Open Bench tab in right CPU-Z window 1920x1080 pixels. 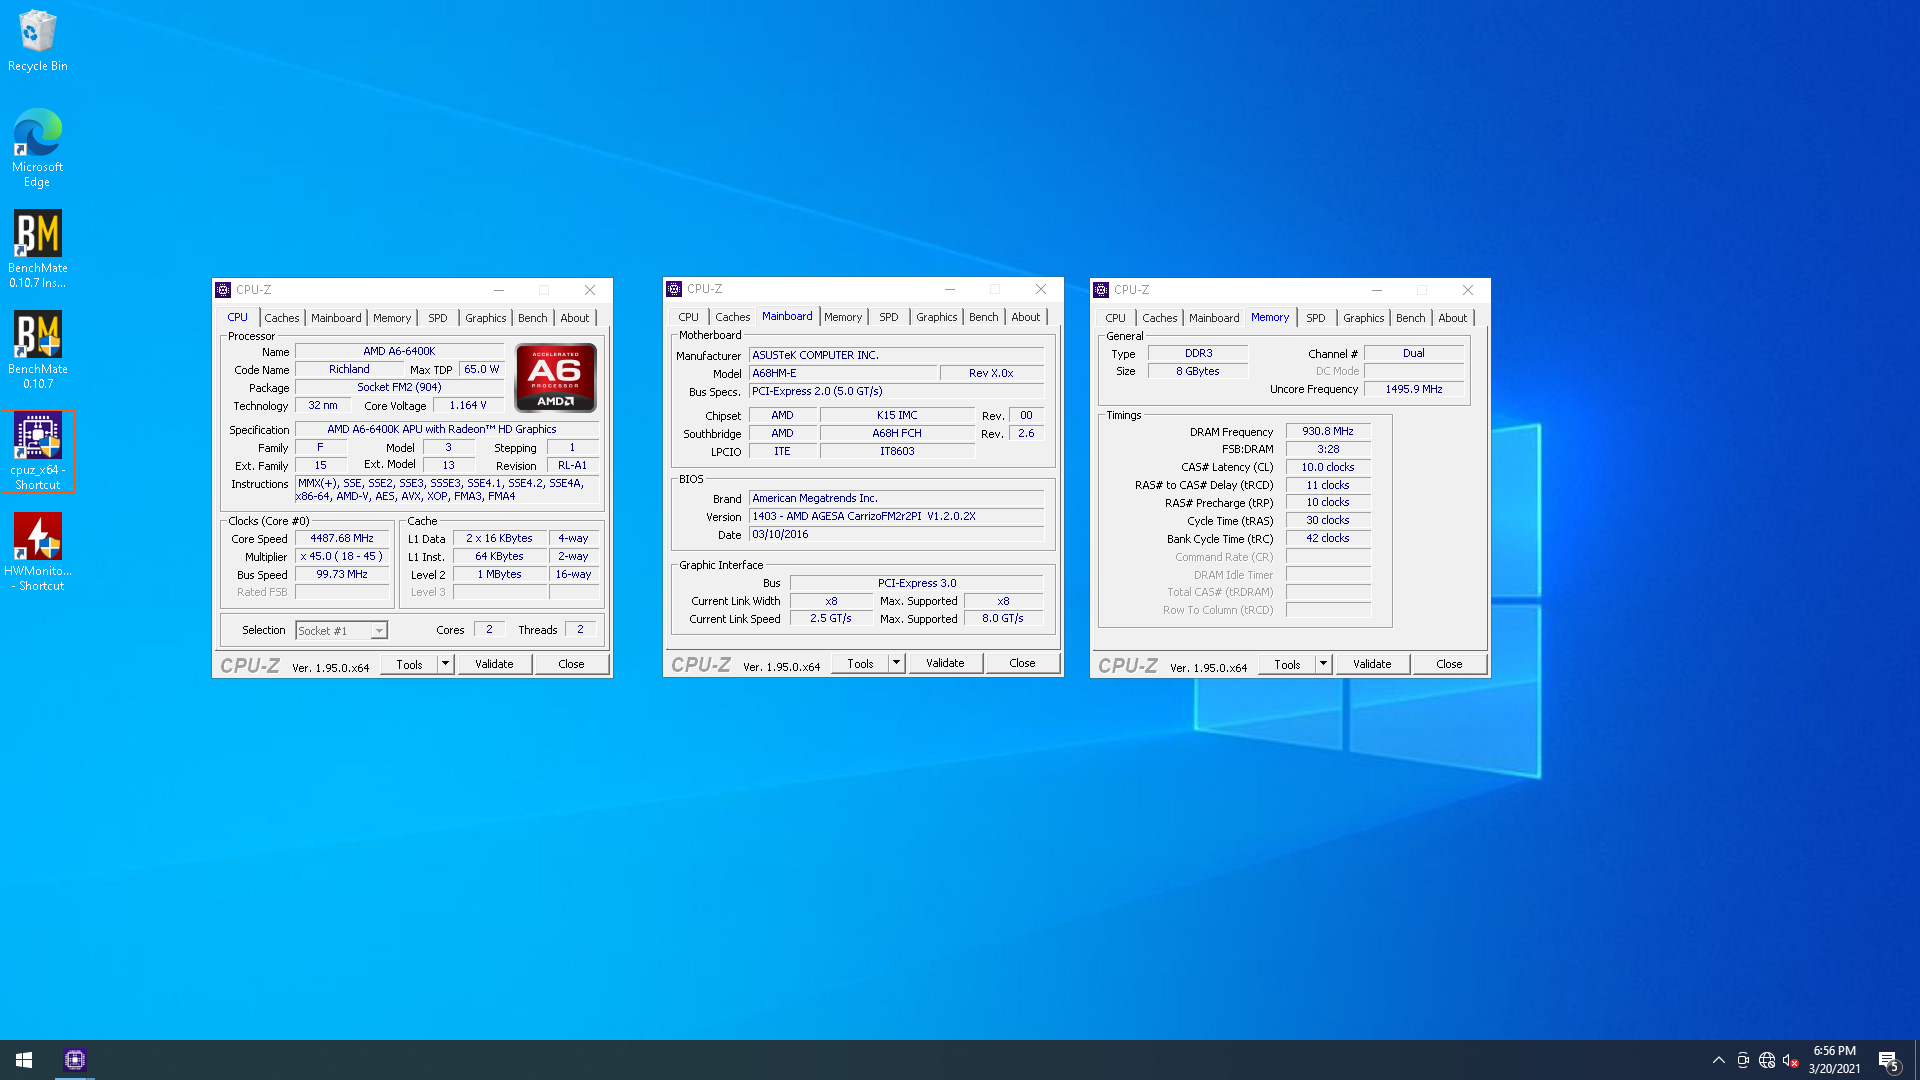(1411, 318)
